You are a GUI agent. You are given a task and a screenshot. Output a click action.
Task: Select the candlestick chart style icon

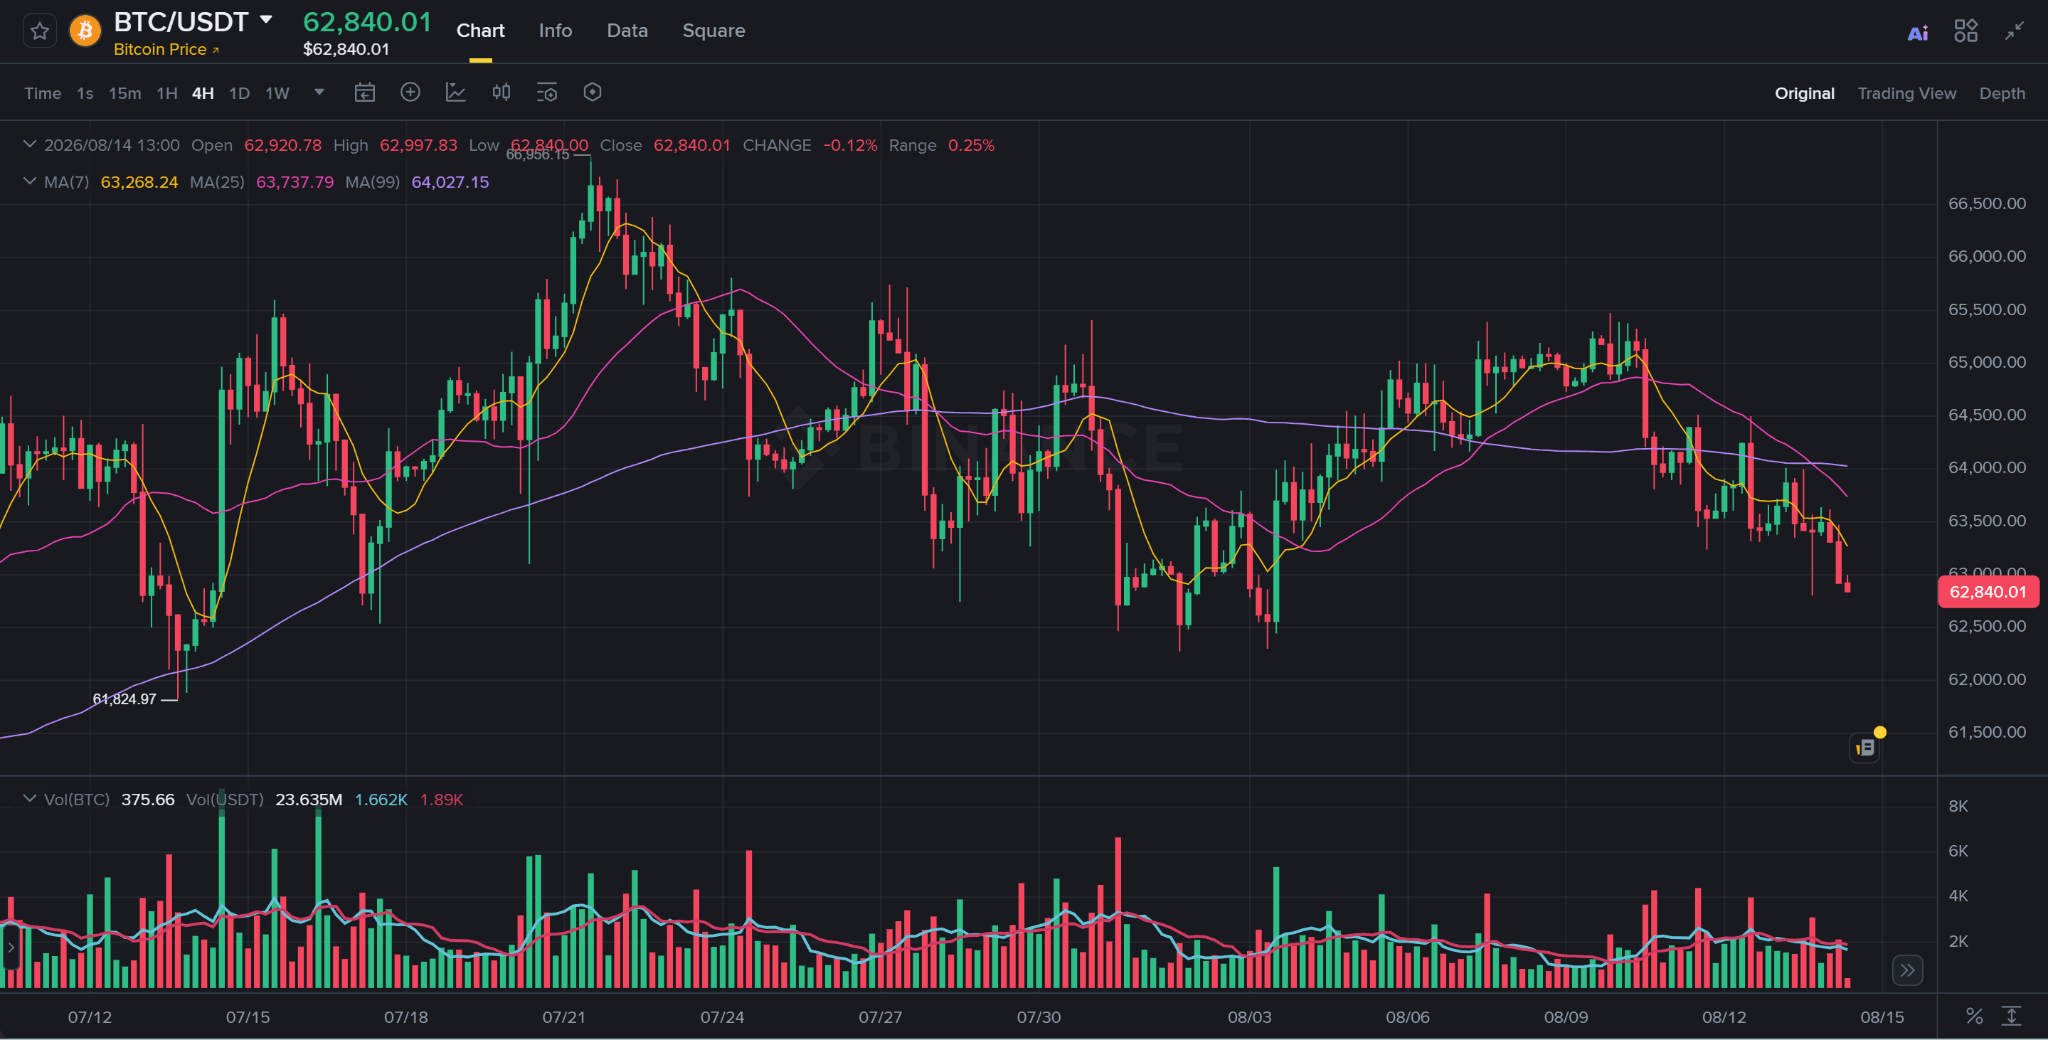[501, 92]
